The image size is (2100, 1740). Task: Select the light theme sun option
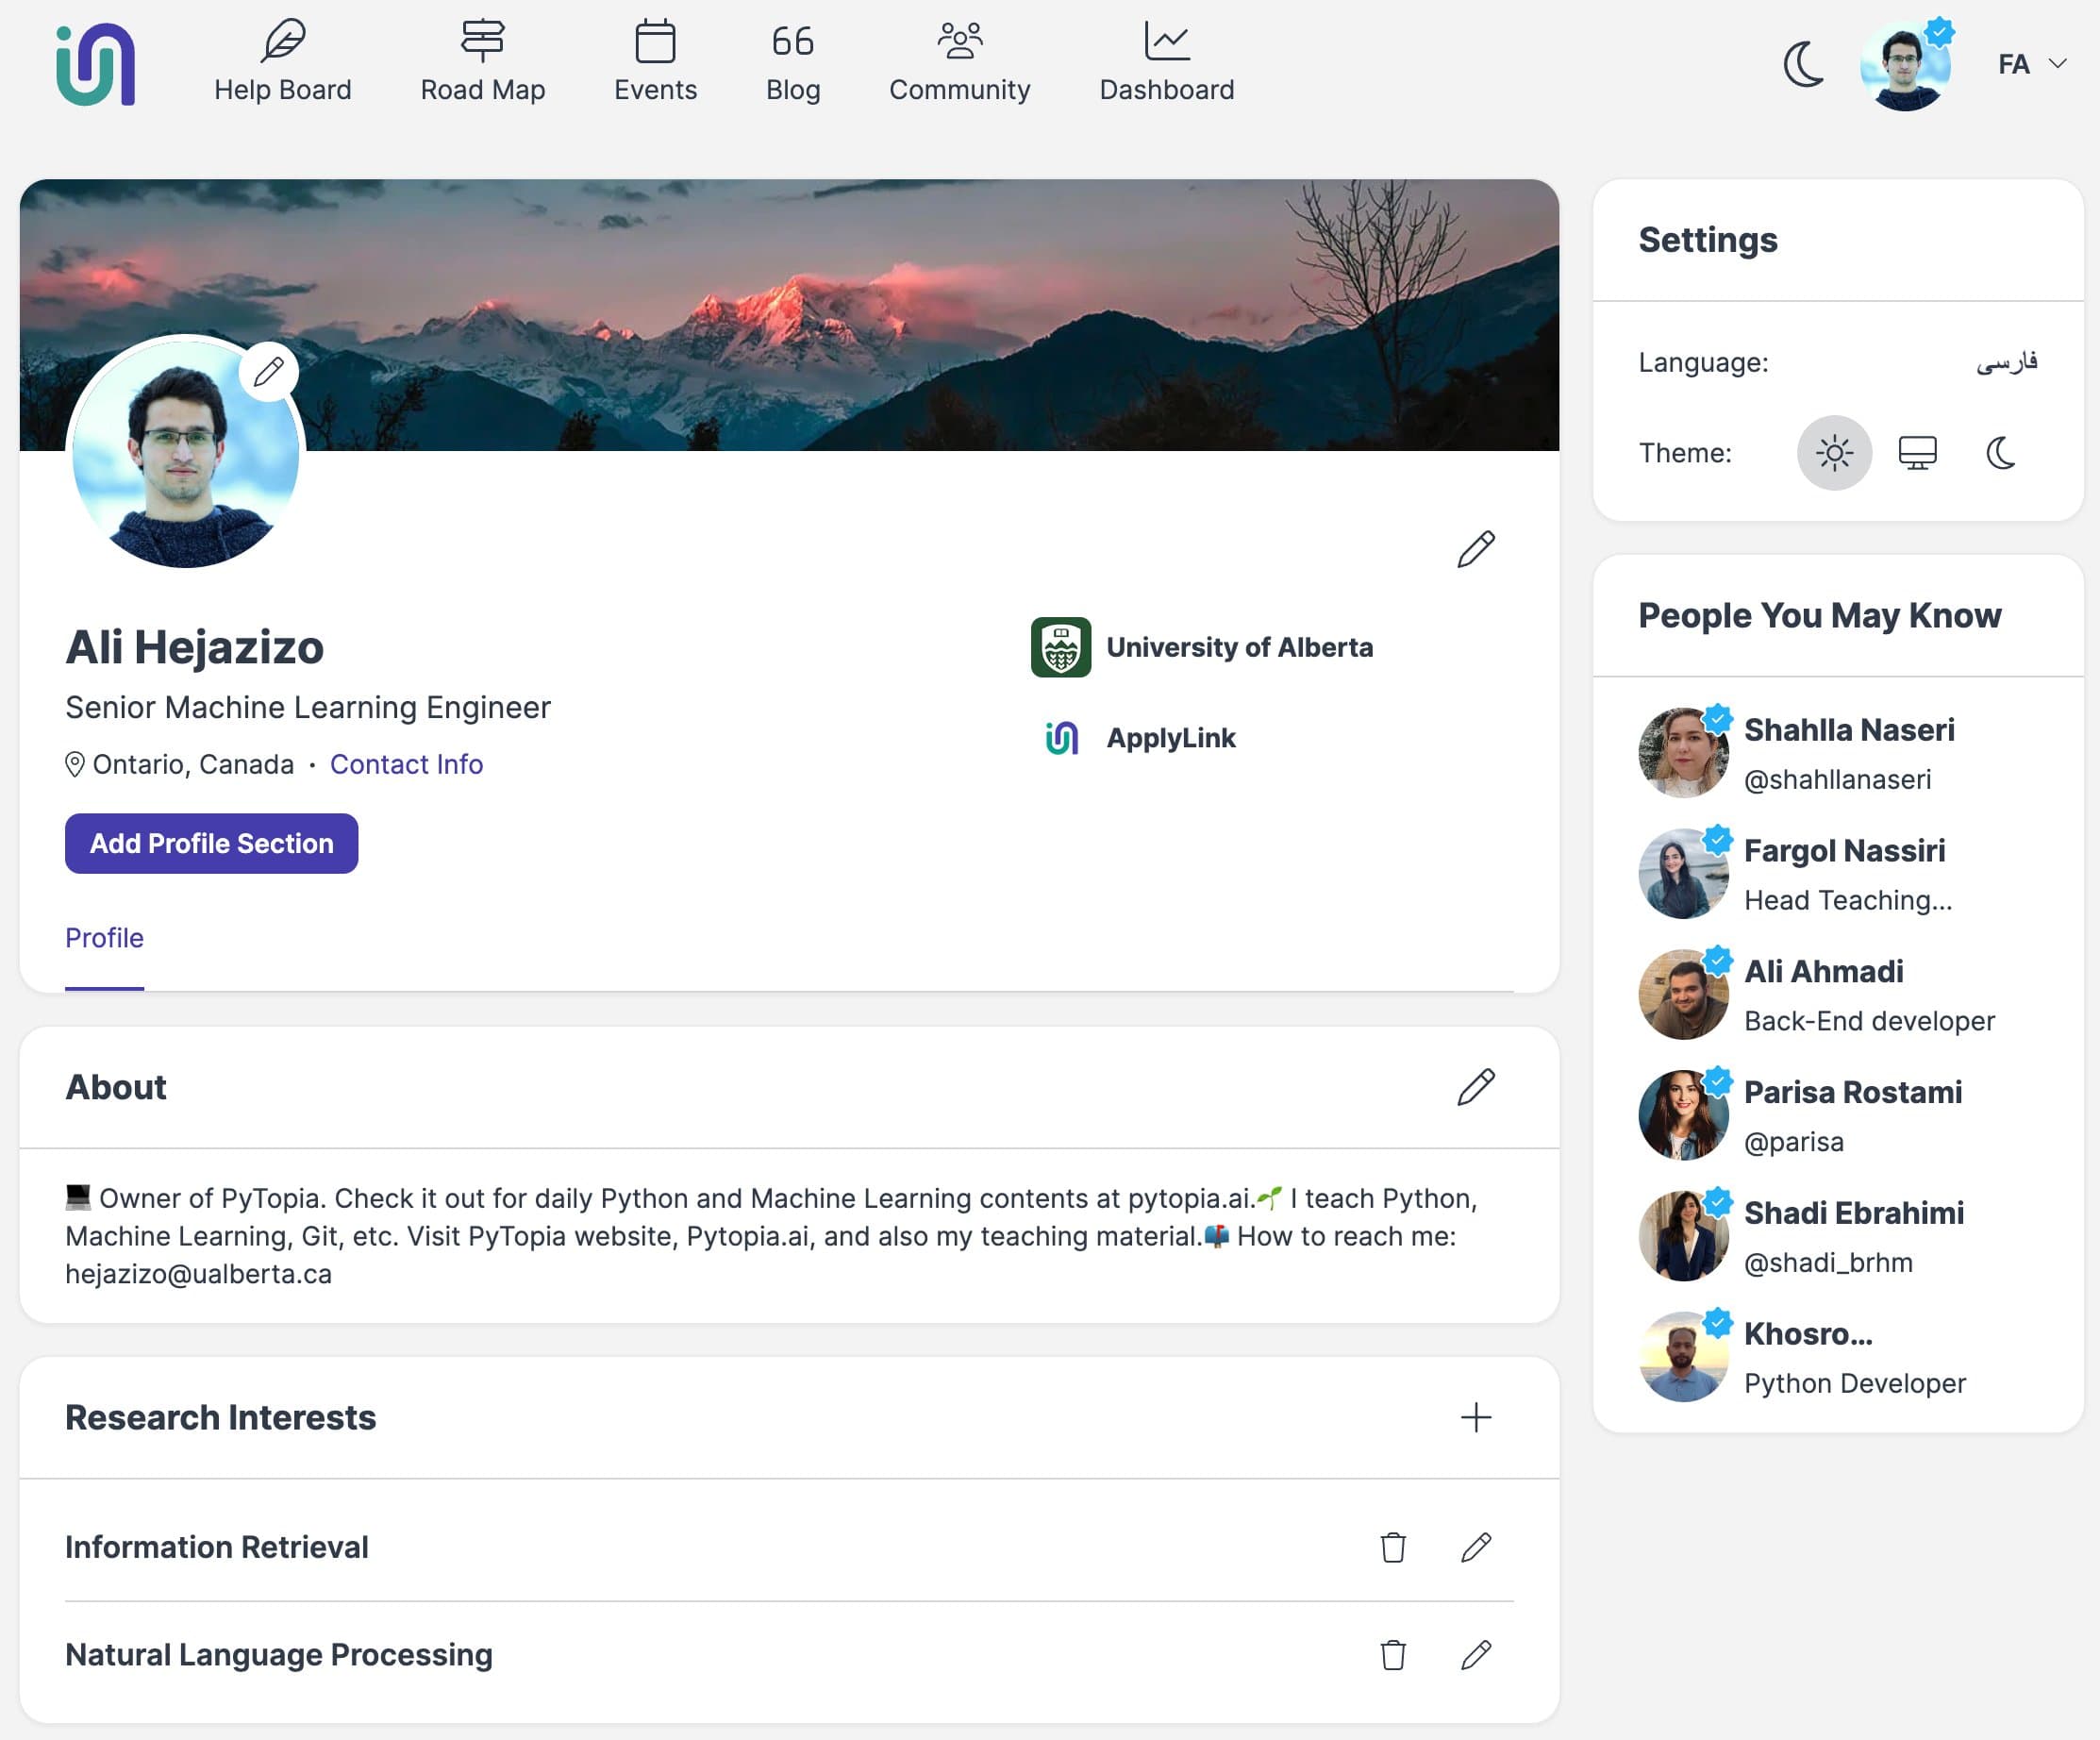point(1834,453)
